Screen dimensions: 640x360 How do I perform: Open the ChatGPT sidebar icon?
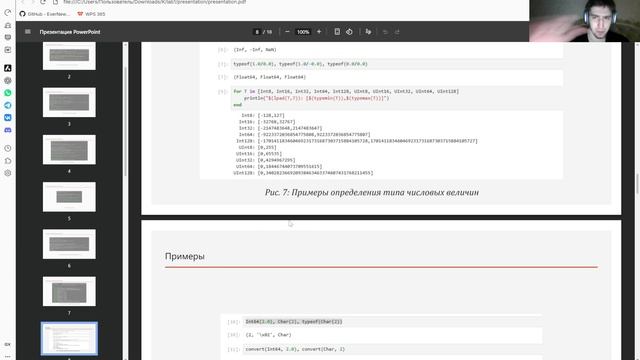coord(8,80)
